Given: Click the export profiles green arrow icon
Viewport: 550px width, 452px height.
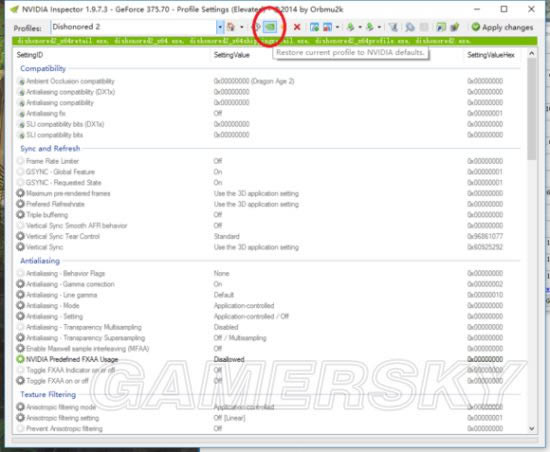Looking at the screenshot, I should point(350,27).
